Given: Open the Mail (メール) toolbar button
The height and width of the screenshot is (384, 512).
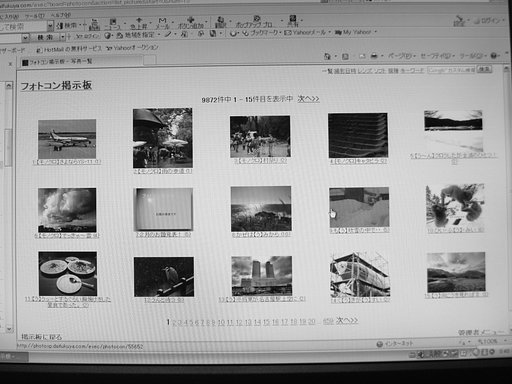Looking at the screenshot, I should [x=162, y=23].
